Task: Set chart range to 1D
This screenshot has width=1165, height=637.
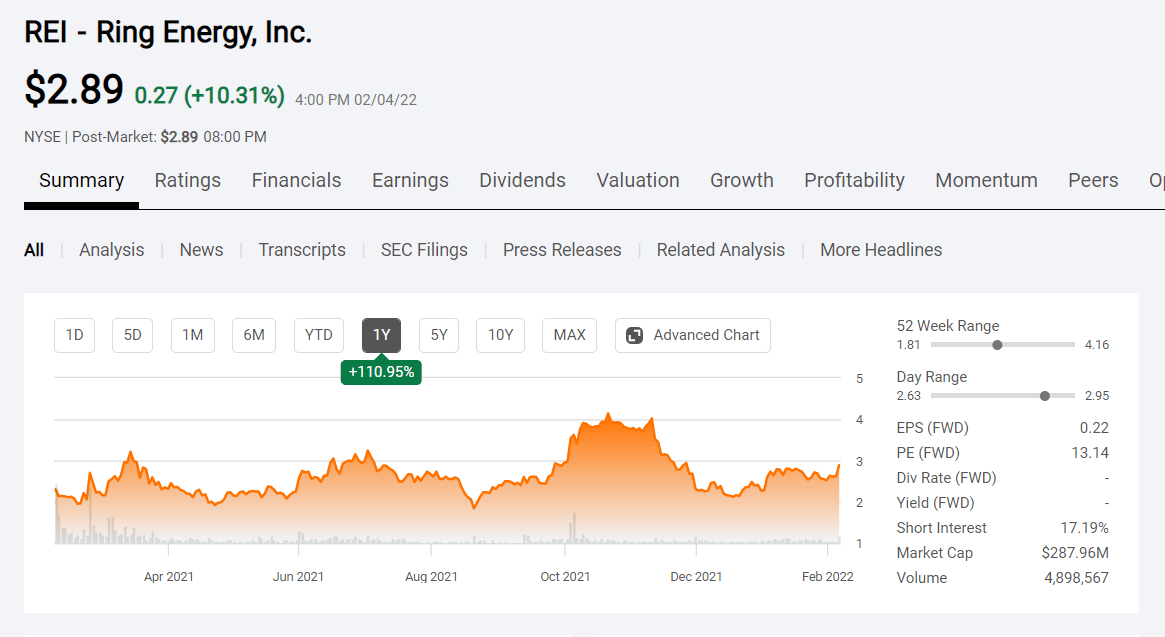Action: tap(74, 335)
